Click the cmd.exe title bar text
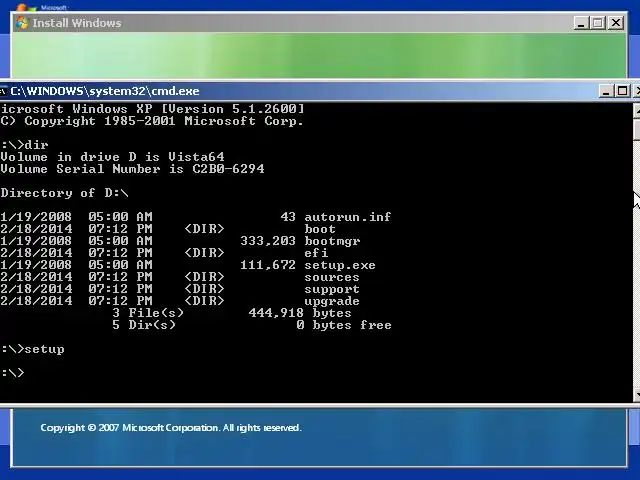The width and height of the screenshot is (640, 480). 105,91
